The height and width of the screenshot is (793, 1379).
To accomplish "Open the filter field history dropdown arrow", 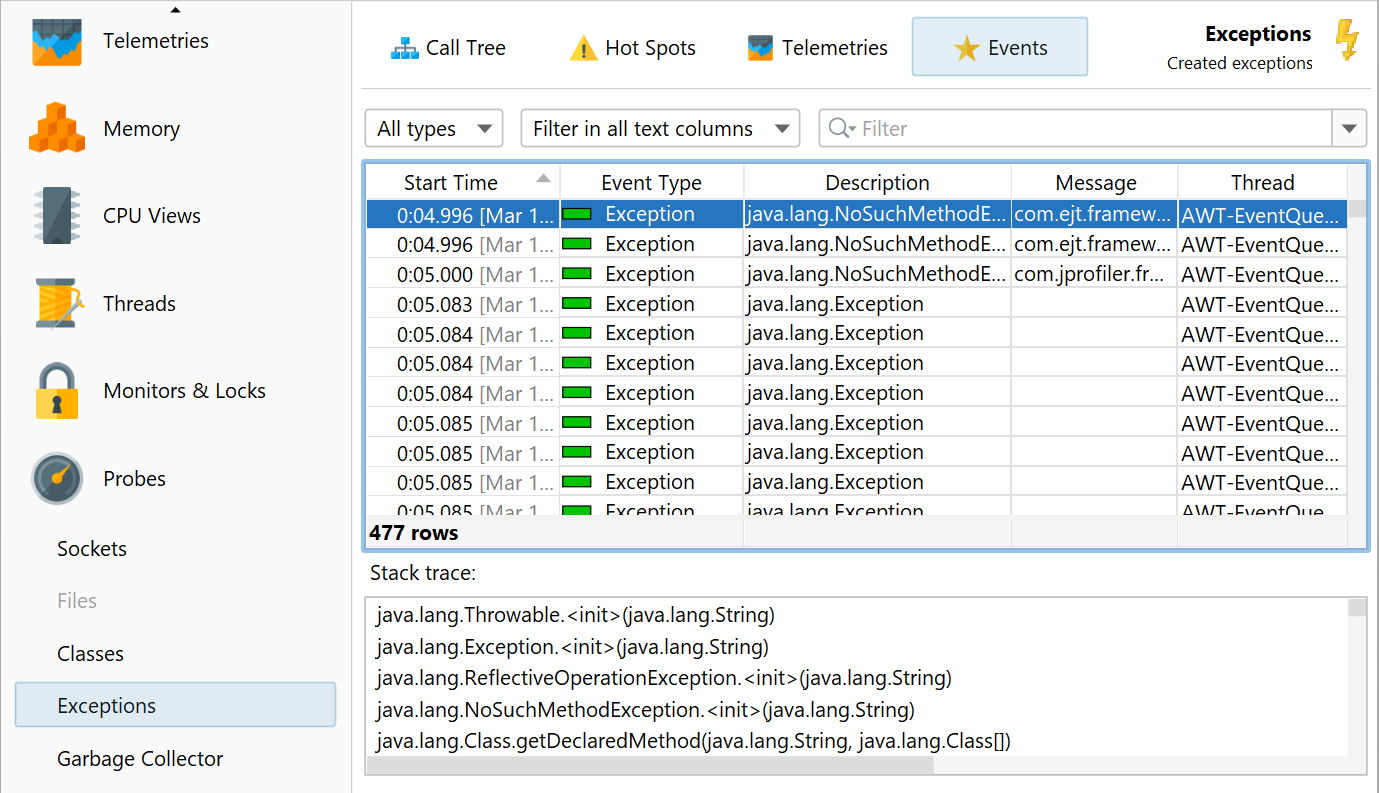I will pos(1349,129).
